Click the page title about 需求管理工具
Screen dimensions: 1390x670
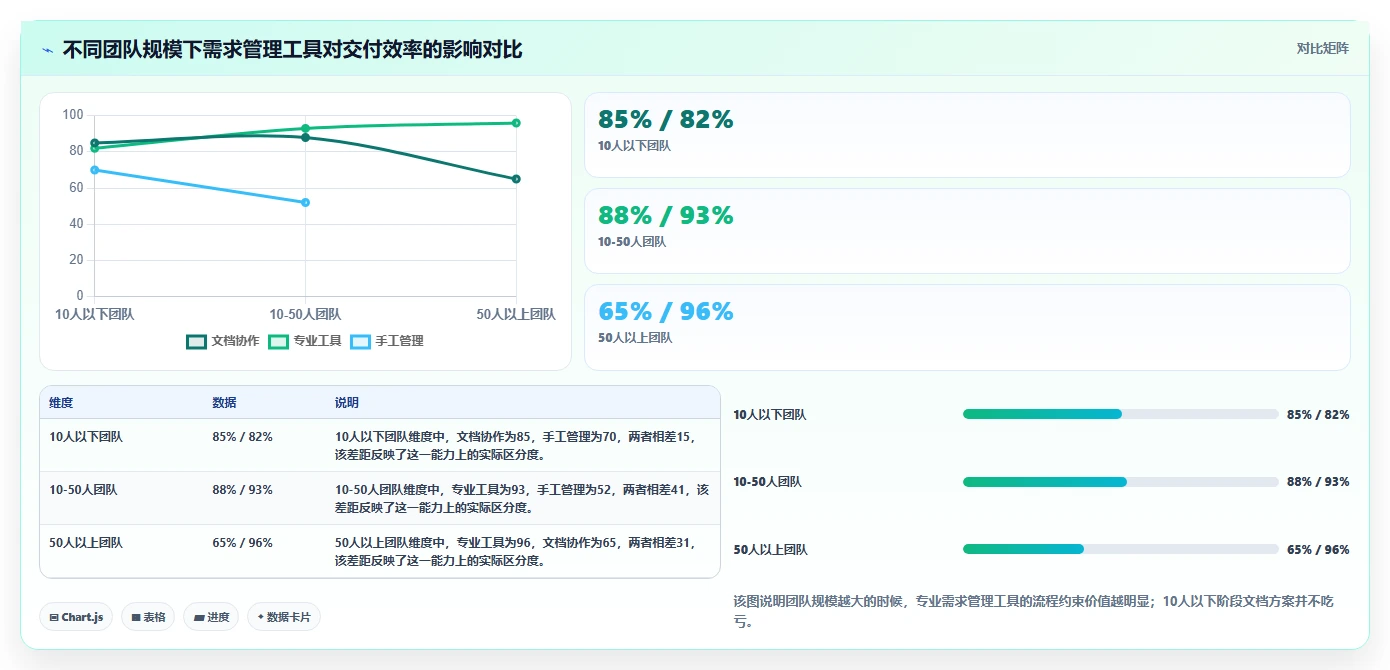pyautogui.click(x=292, y=50)
